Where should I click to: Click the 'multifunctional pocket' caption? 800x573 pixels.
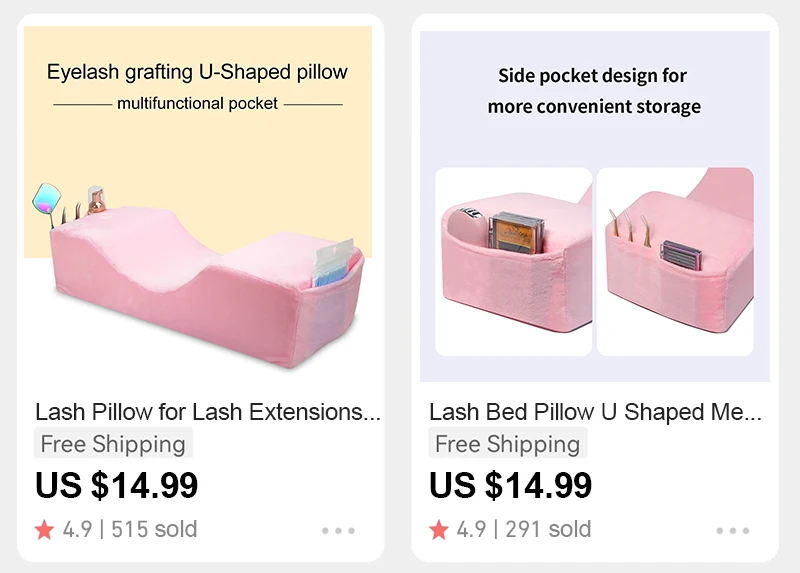click(x=198, y=103)
